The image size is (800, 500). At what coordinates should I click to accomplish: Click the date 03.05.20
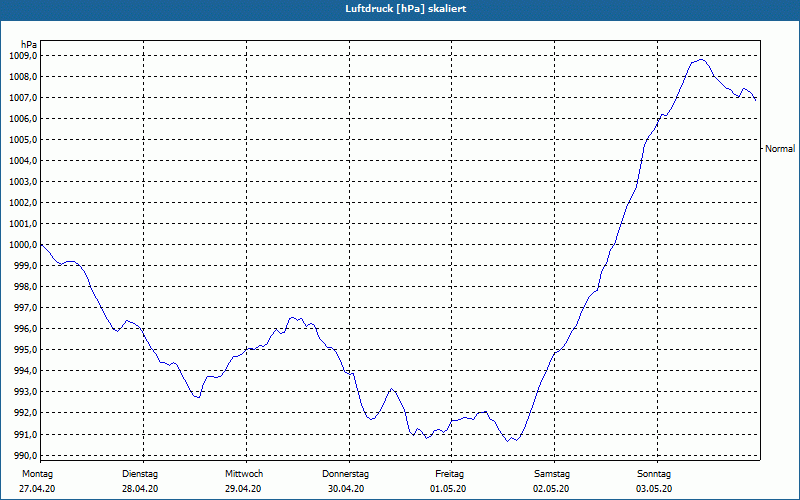(x=654, y=489)
